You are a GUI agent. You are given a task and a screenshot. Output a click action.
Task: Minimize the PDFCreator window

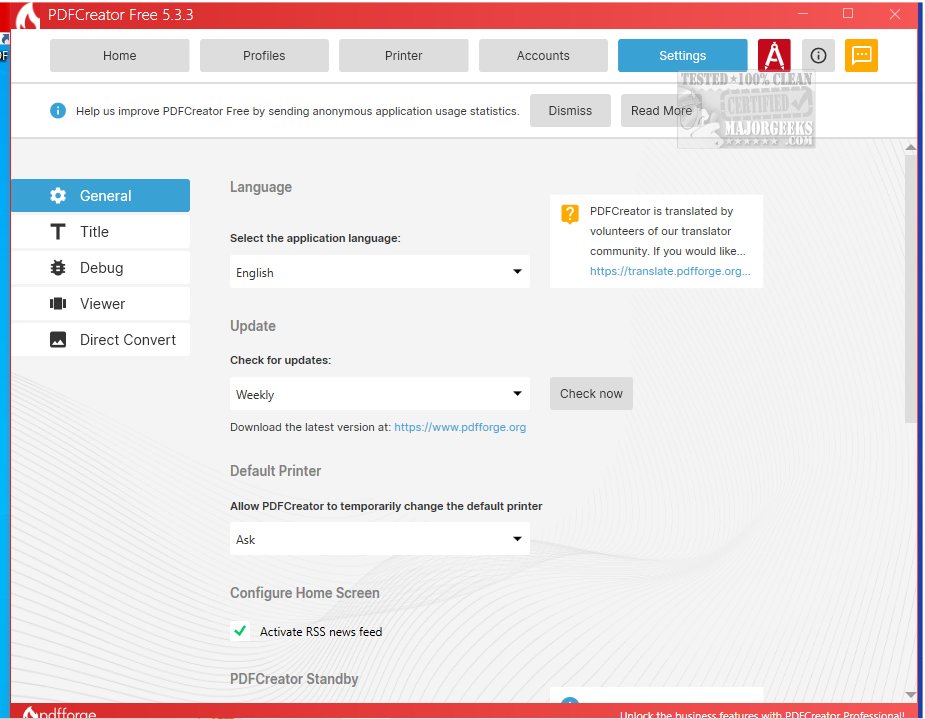[802, 14]
